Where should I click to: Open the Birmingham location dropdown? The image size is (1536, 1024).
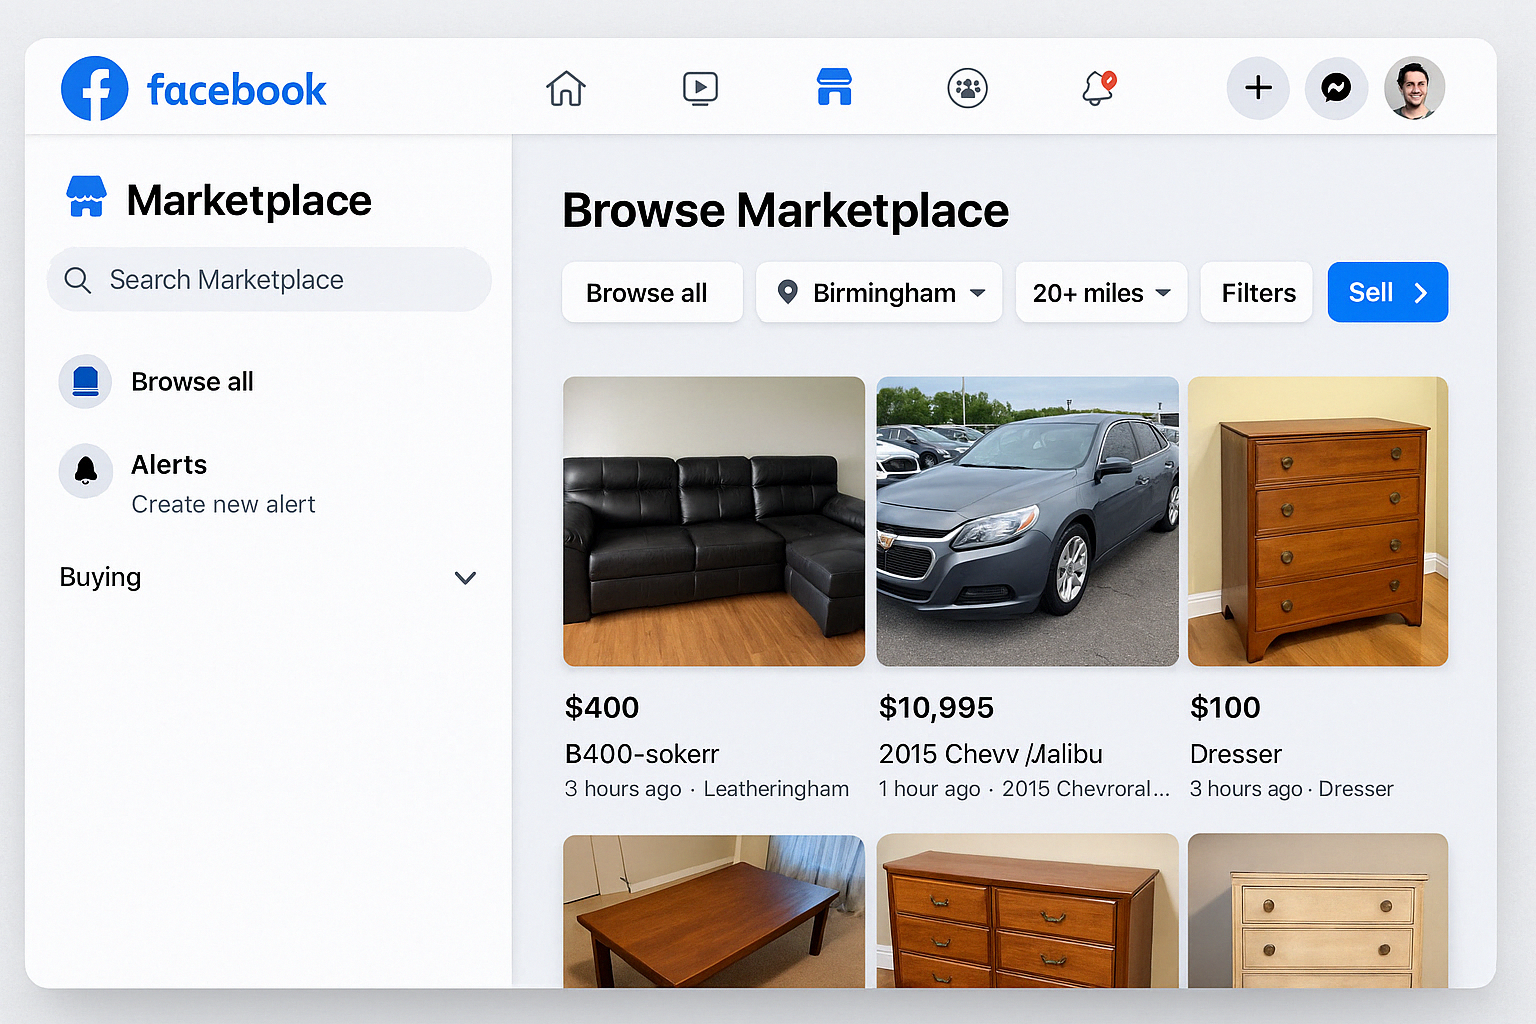click(879, 293)
